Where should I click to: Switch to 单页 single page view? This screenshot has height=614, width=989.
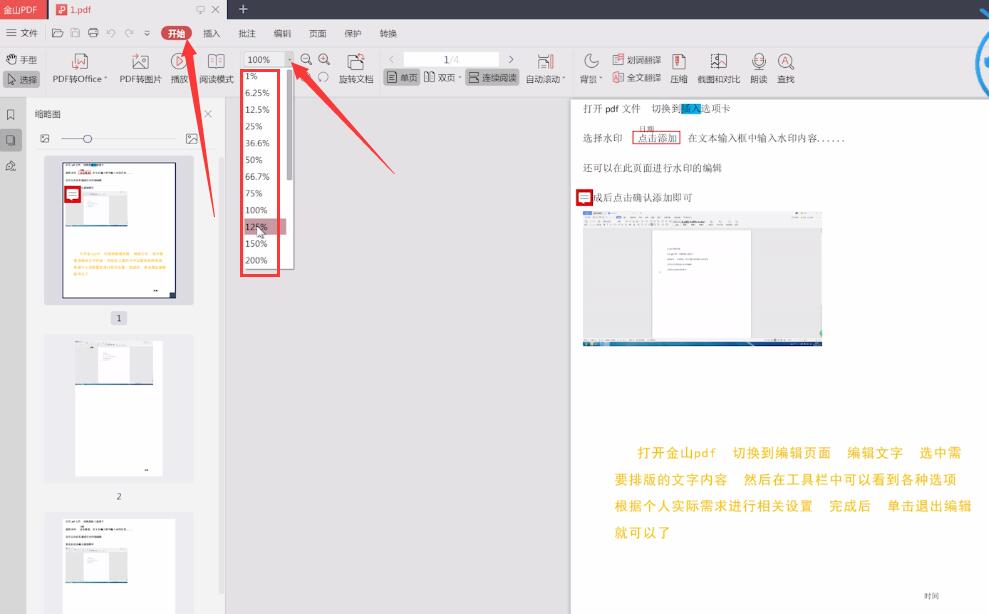[402, 78]
